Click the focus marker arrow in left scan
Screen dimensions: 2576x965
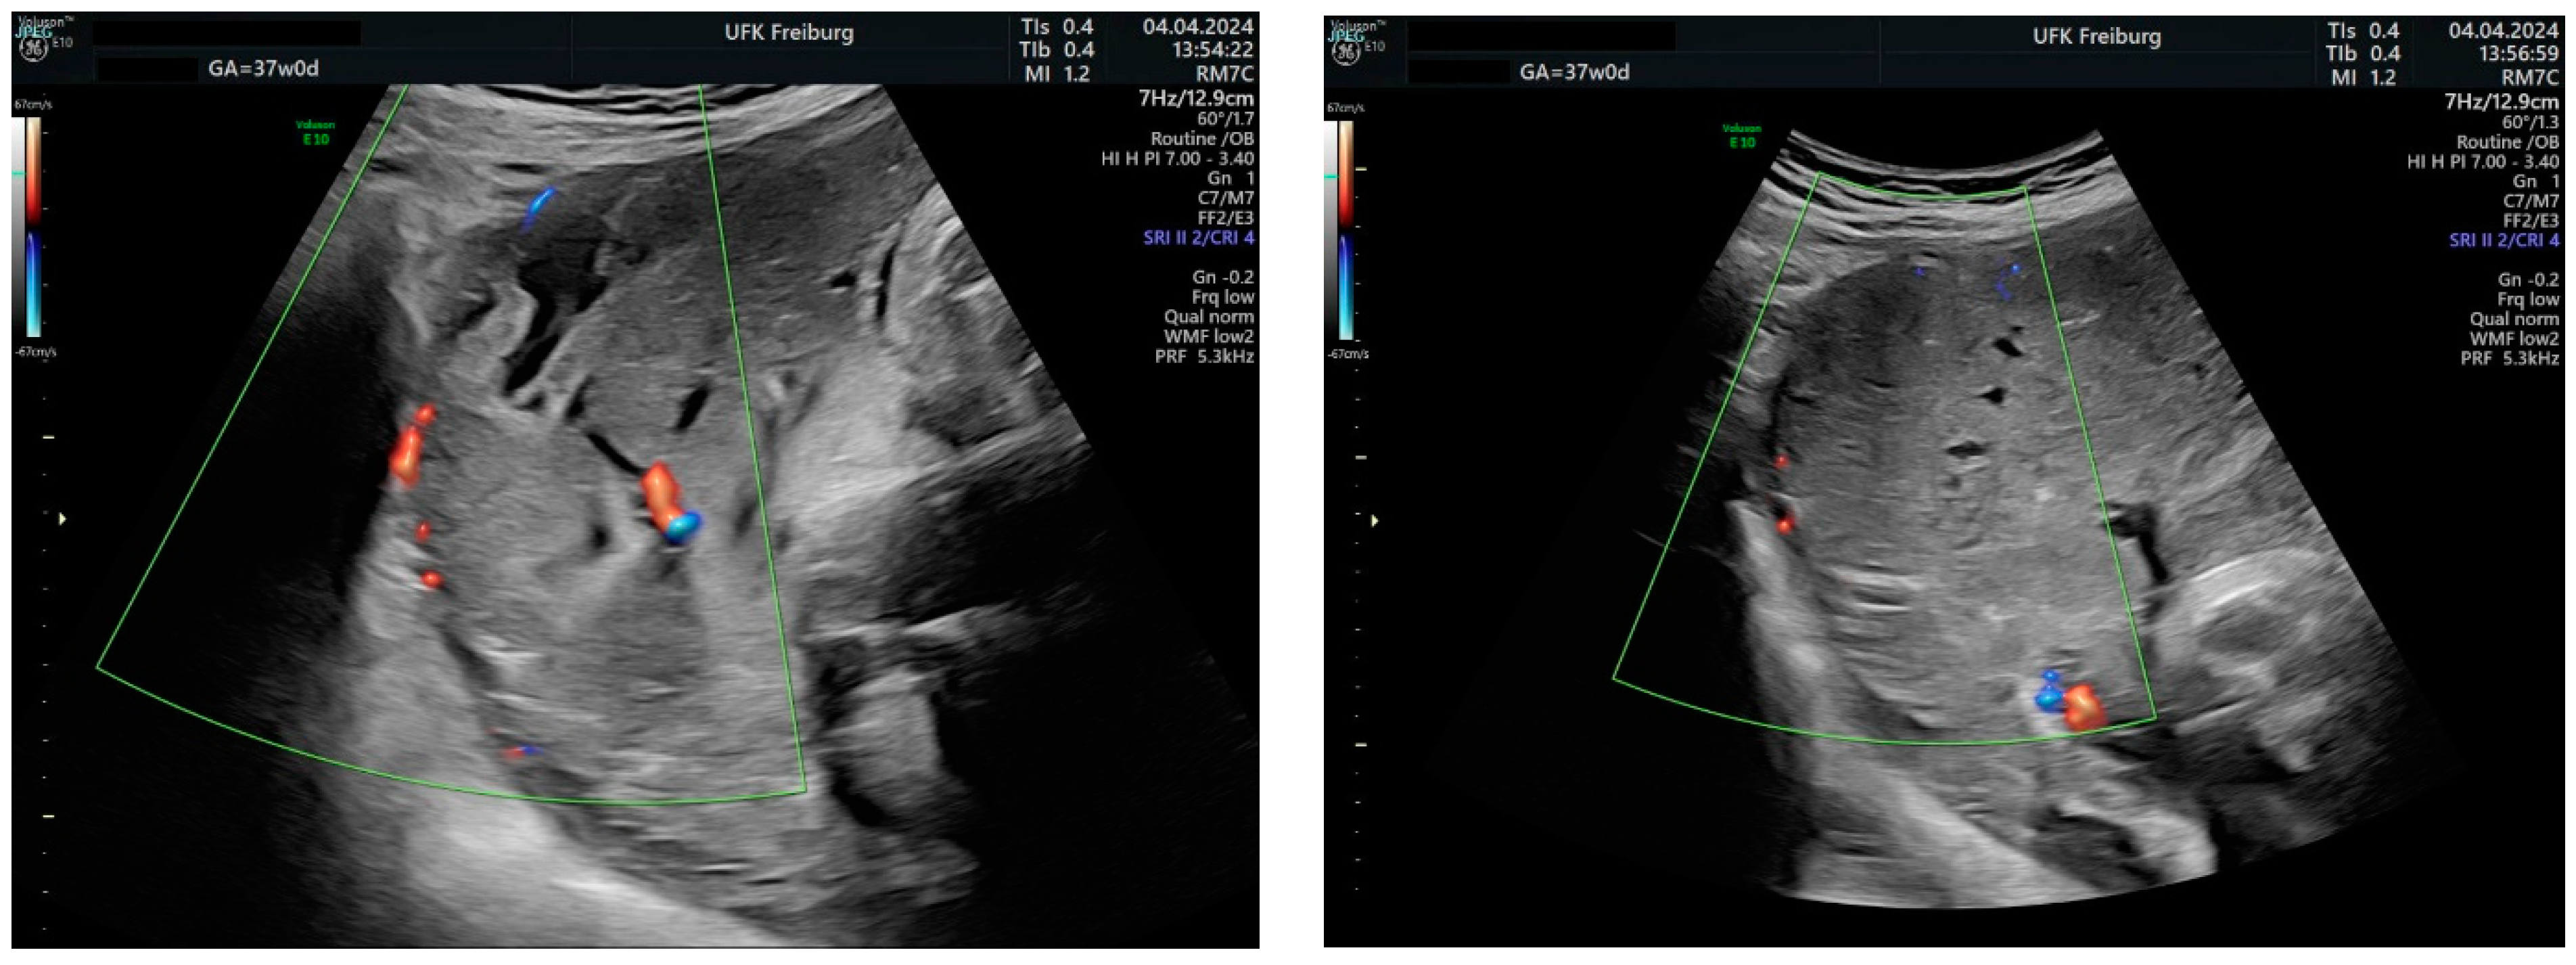click(x=63, y=519)
